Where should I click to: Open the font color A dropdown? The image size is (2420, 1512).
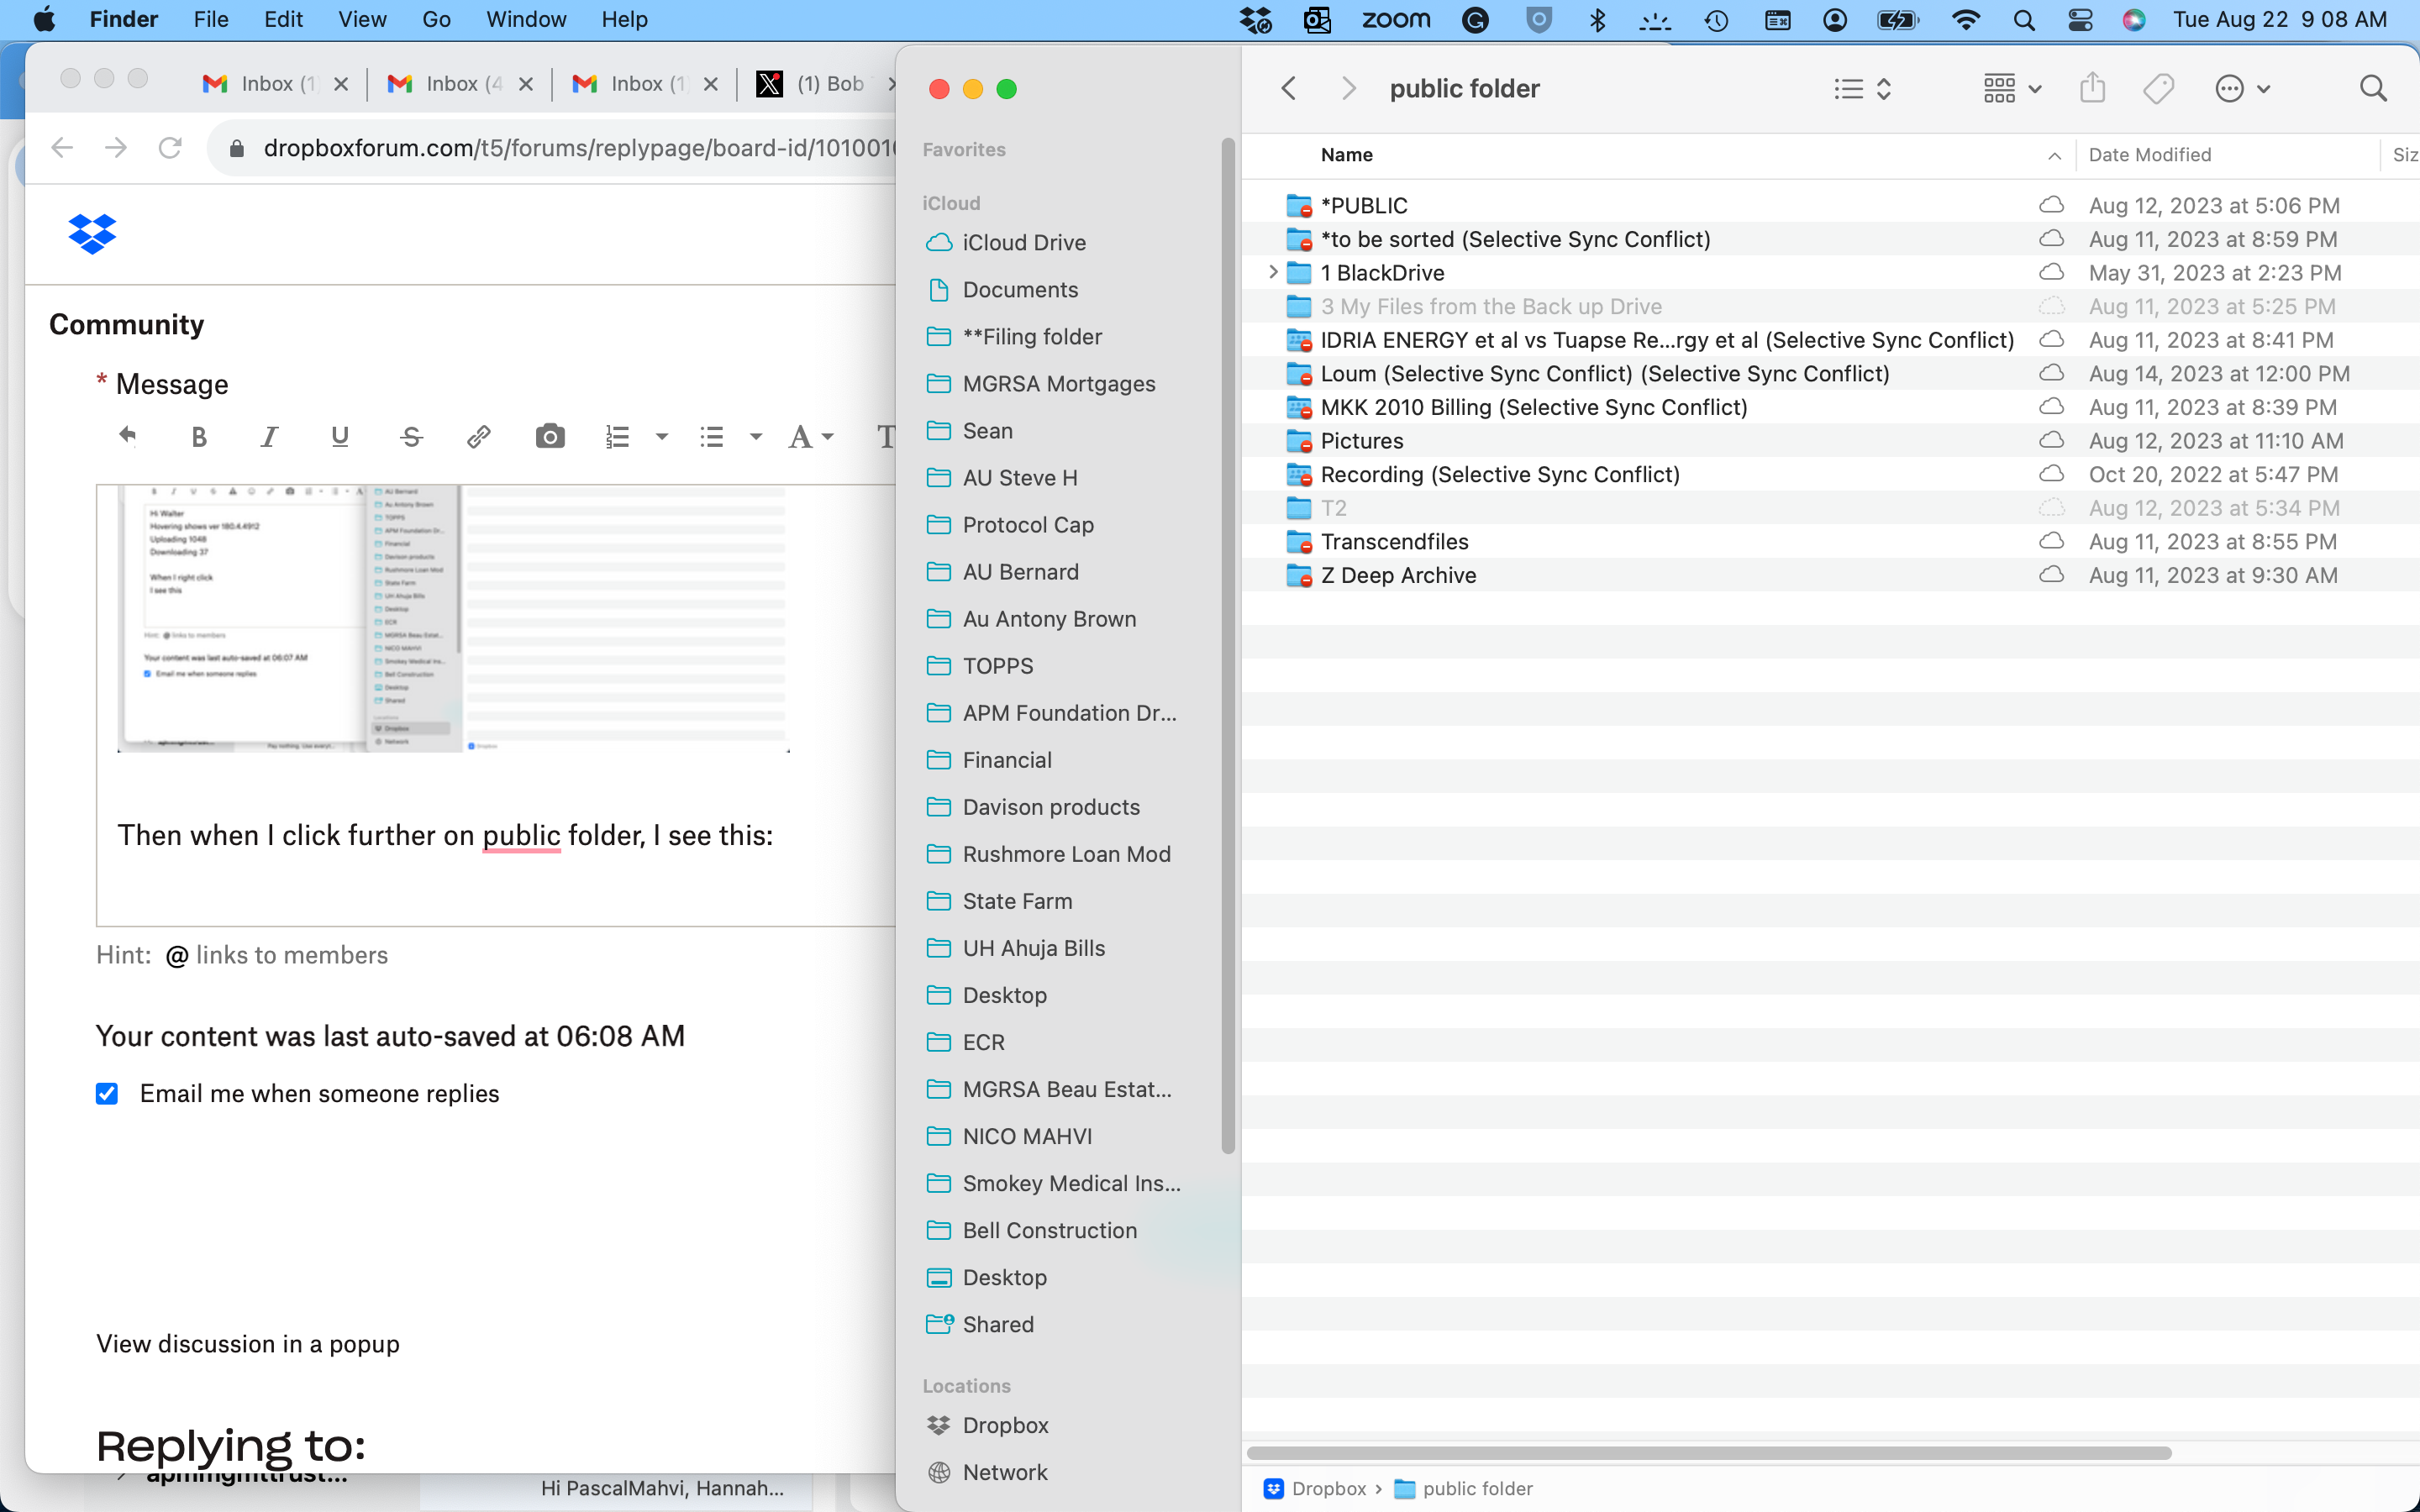pos(810,437)
